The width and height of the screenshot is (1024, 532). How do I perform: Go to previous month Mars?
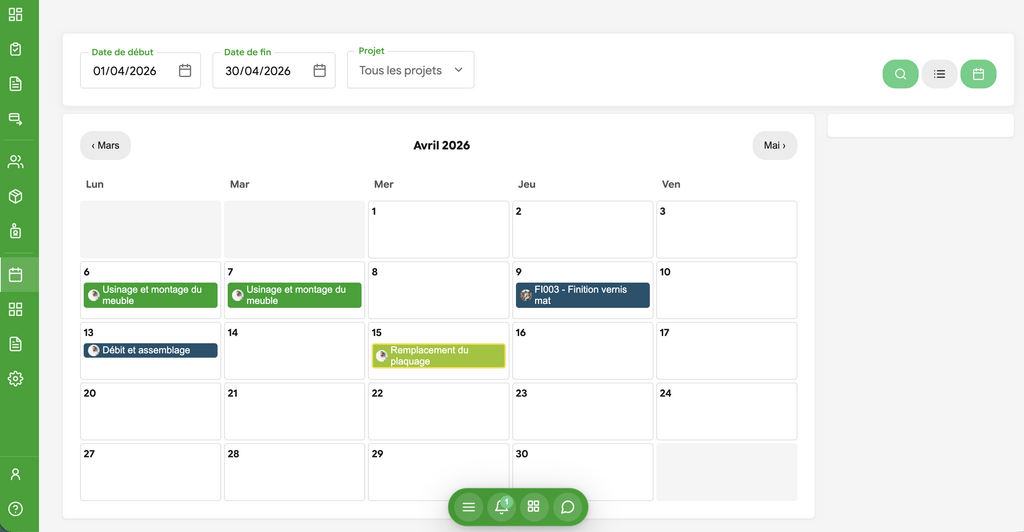(x=105, y=146)
